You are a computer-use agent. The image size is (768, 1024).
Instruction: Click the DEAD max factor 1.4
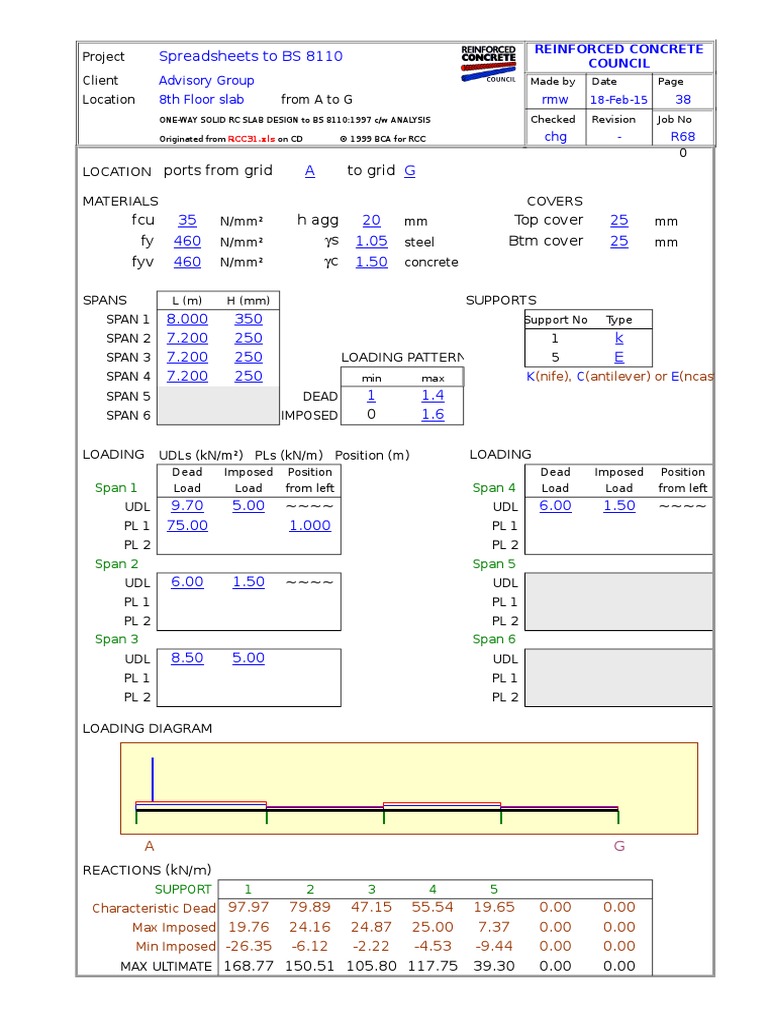coord(433,395)
